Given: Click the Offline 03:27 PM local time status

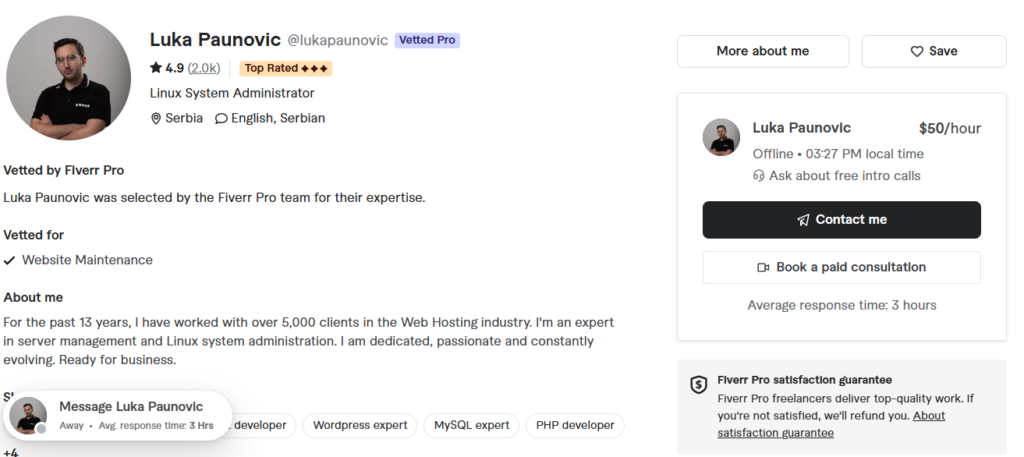Looking at the screenshot, I should click(x=838, y=154).
